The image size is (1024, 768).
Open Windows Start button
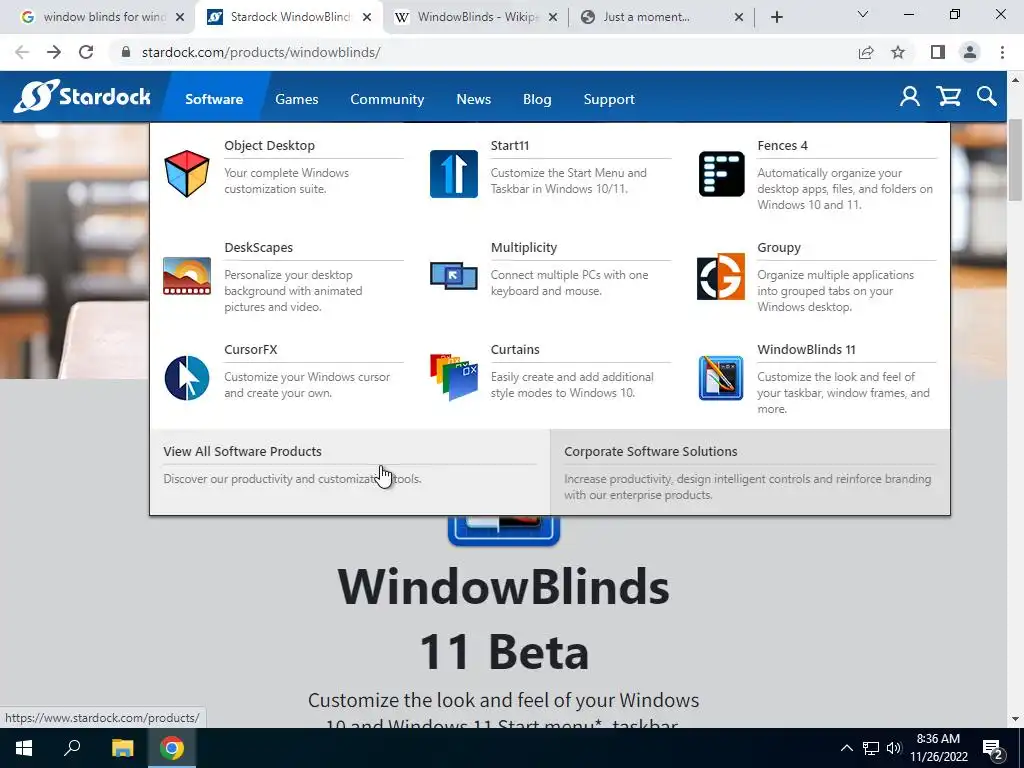(x=24, y=748)
